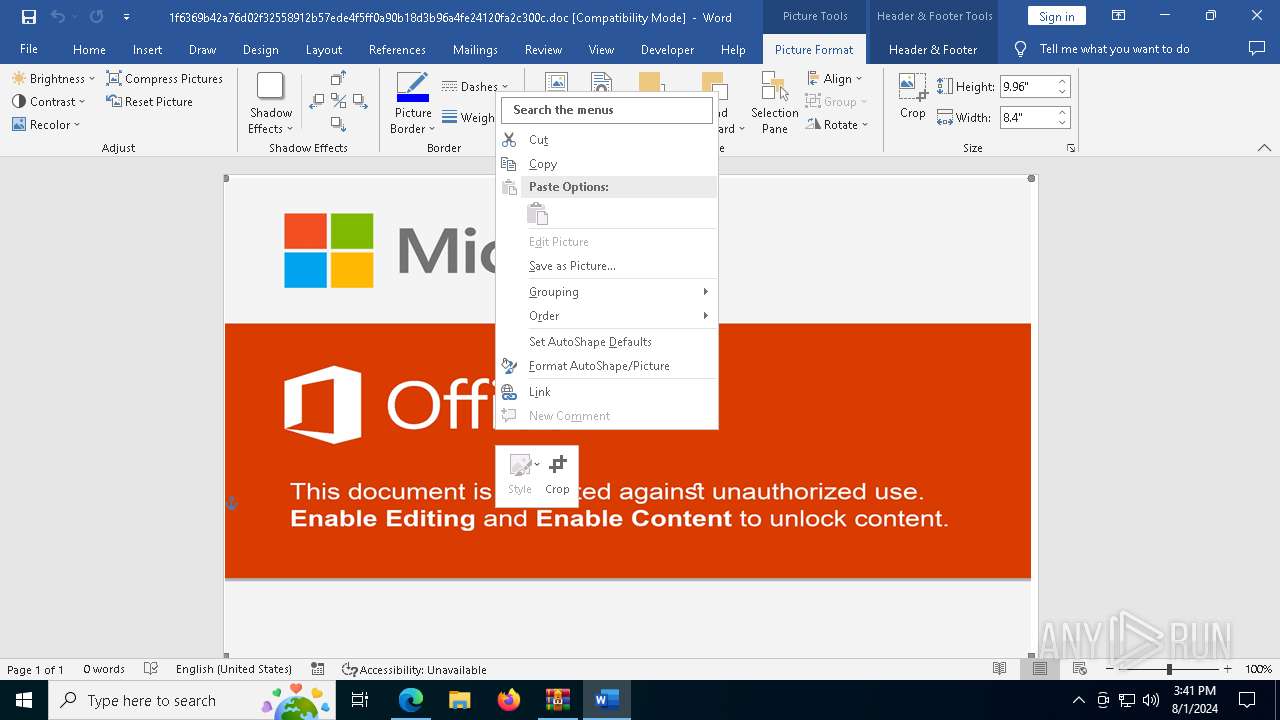Apply blue Picture Border color
1280x720 pixels.
point(412,87)
